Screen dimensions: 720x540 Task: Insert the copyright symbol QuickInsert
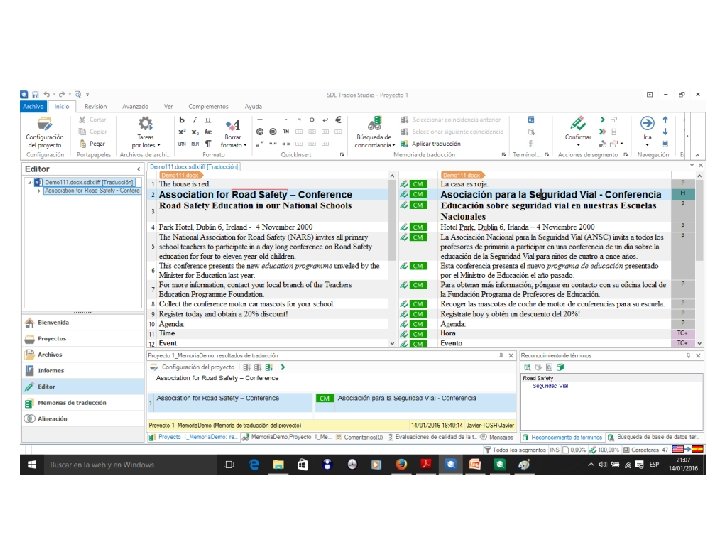pos(259,132)
